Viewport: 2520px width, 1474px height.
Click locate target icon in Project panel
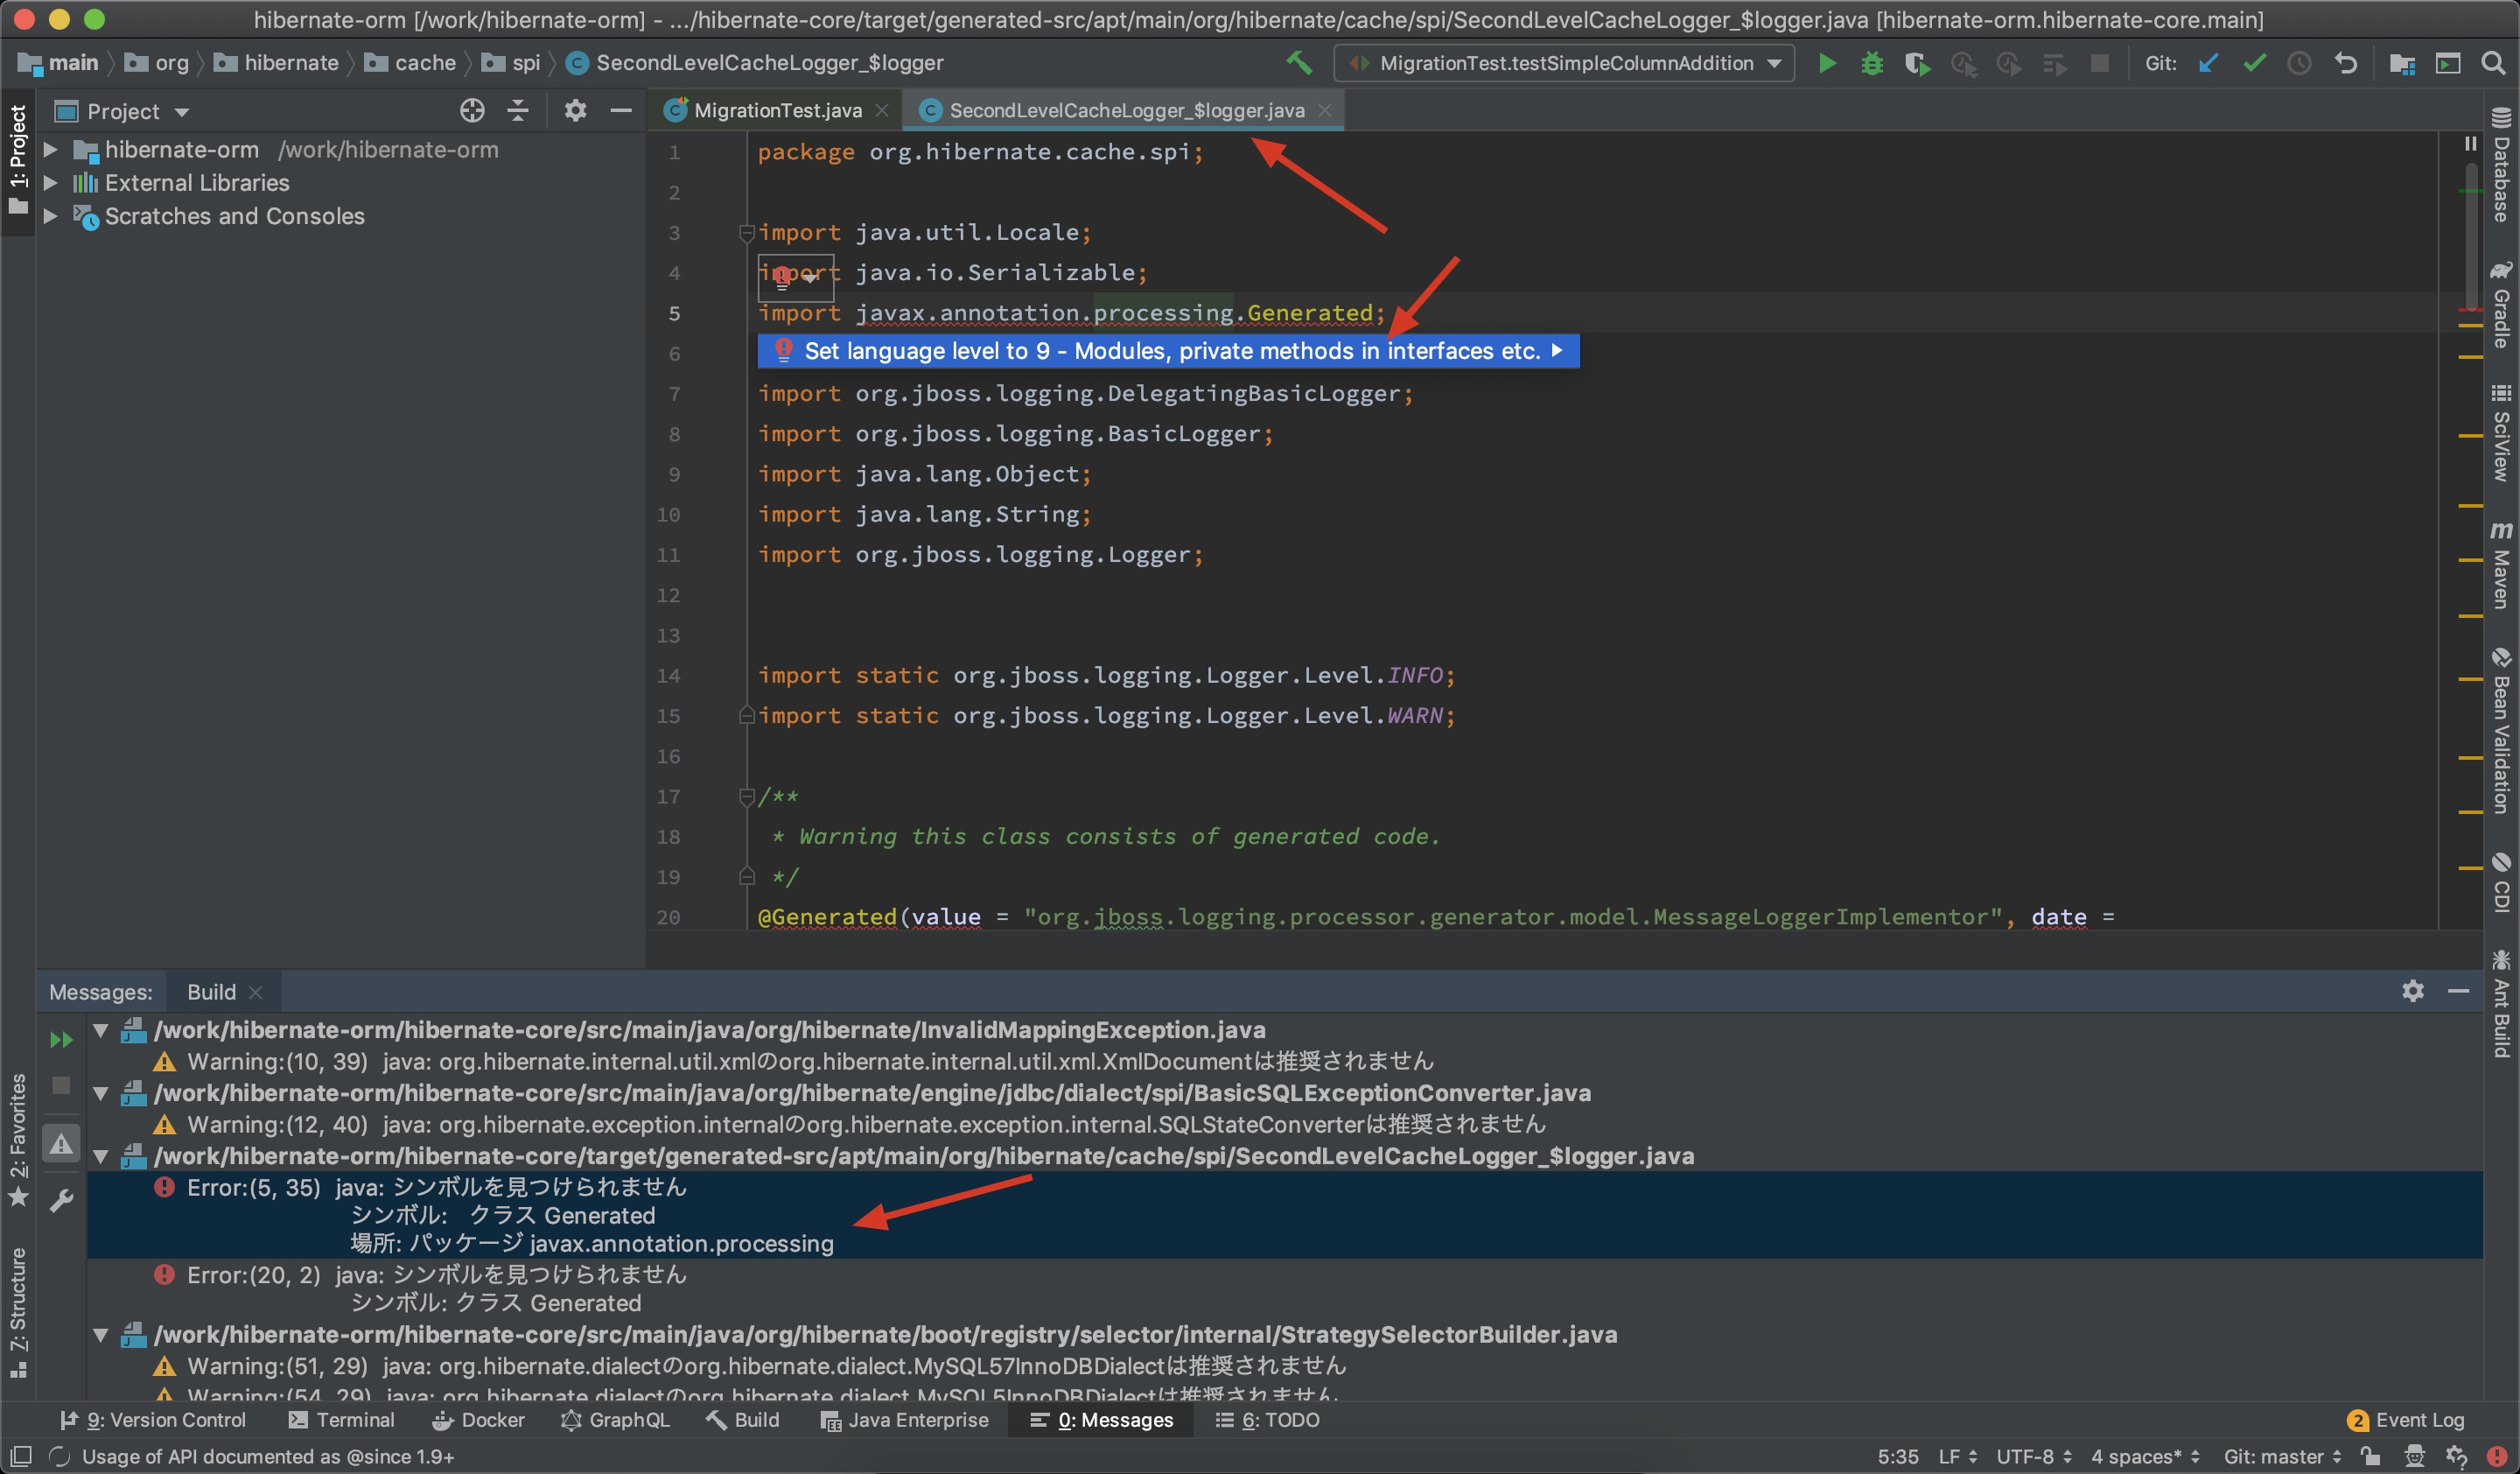(x=472, y=111)
